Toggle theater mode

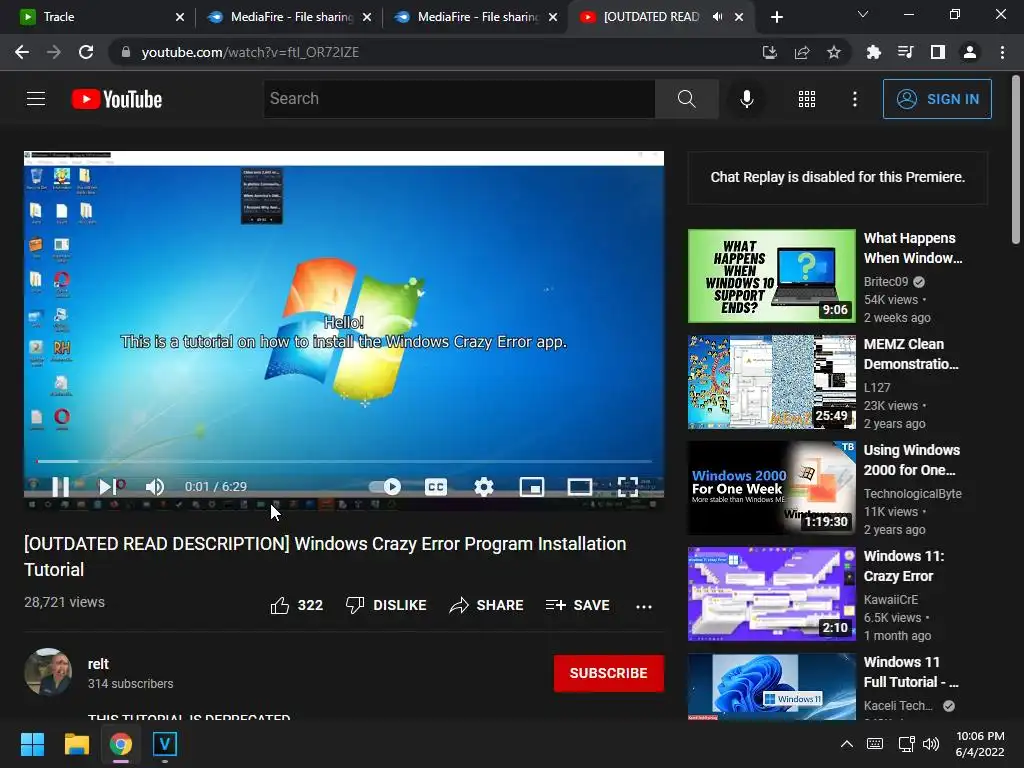tap(579, 487)
